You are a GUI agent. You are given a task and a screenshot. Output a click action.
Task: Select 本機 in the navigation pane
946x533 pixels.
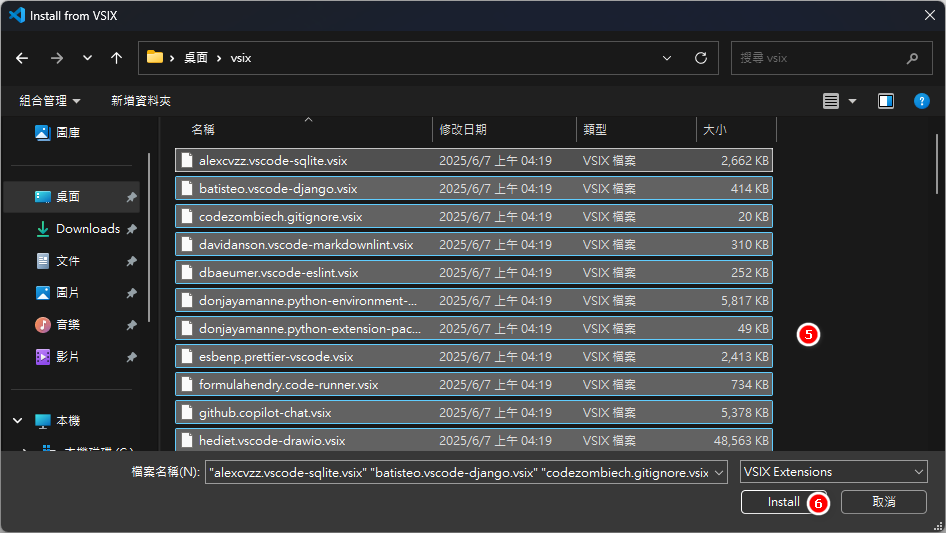click(x=68, y=421)
